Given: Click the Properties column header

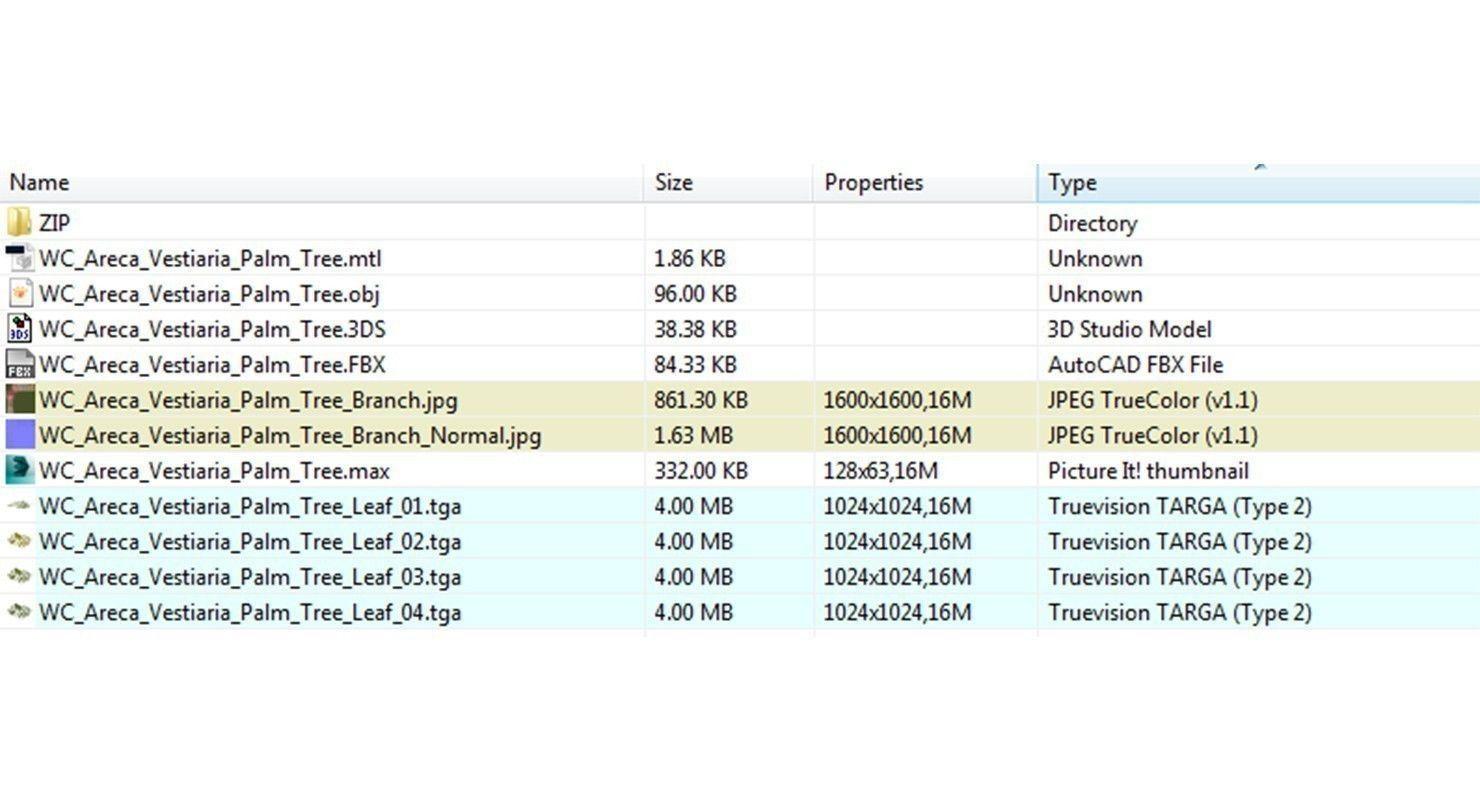Looking at the screenshot, I should (x=873, y=183).
